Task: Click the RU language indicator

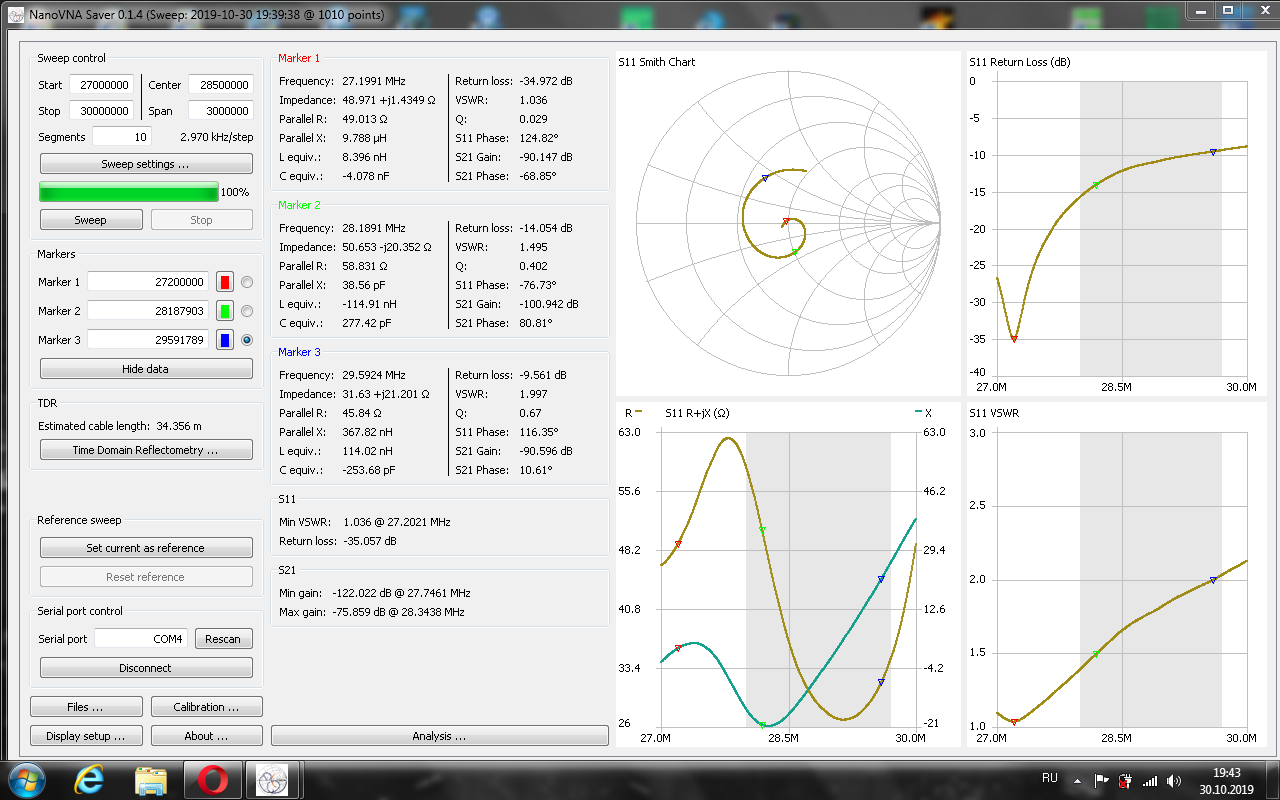Action: [x=1050, y=778]
